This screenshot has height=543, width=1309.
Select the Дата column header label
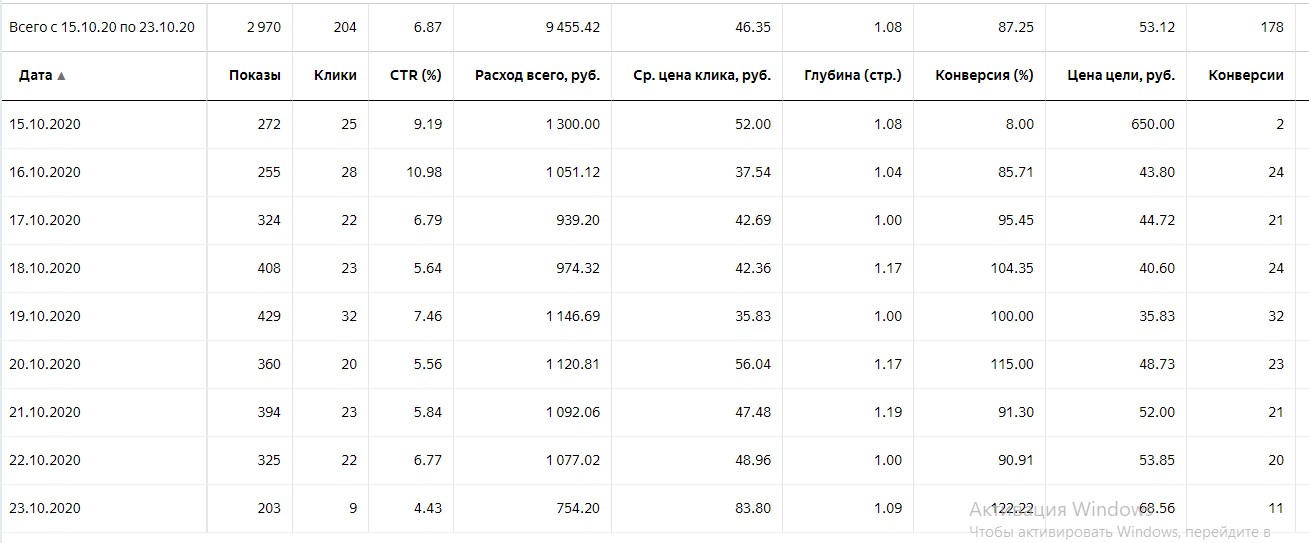tap(35, 76)
